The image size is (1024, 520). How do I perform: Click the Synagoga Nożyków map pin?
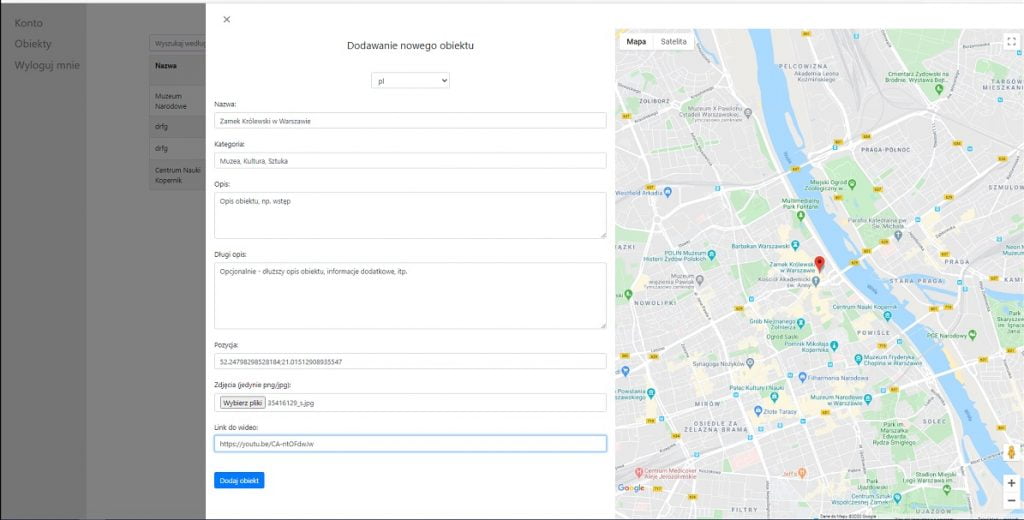(x=750, y=362)
